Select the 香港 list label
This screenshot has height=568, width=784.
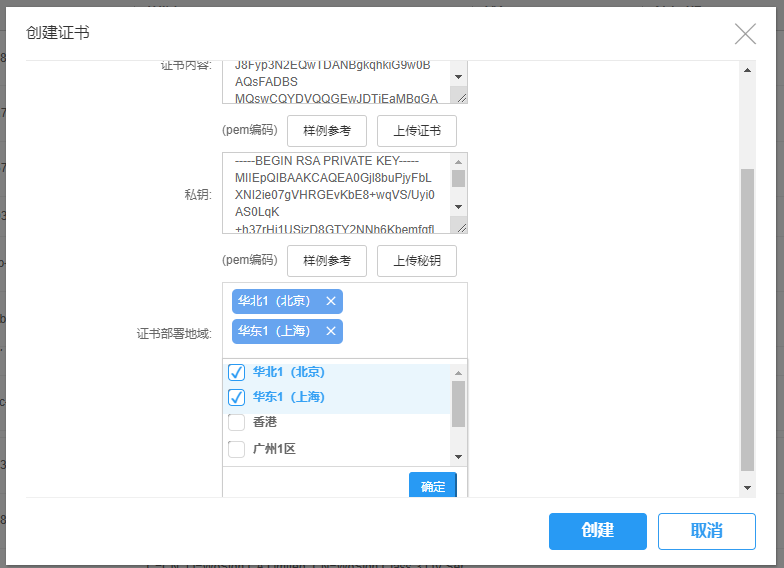(x=264, y=422)
